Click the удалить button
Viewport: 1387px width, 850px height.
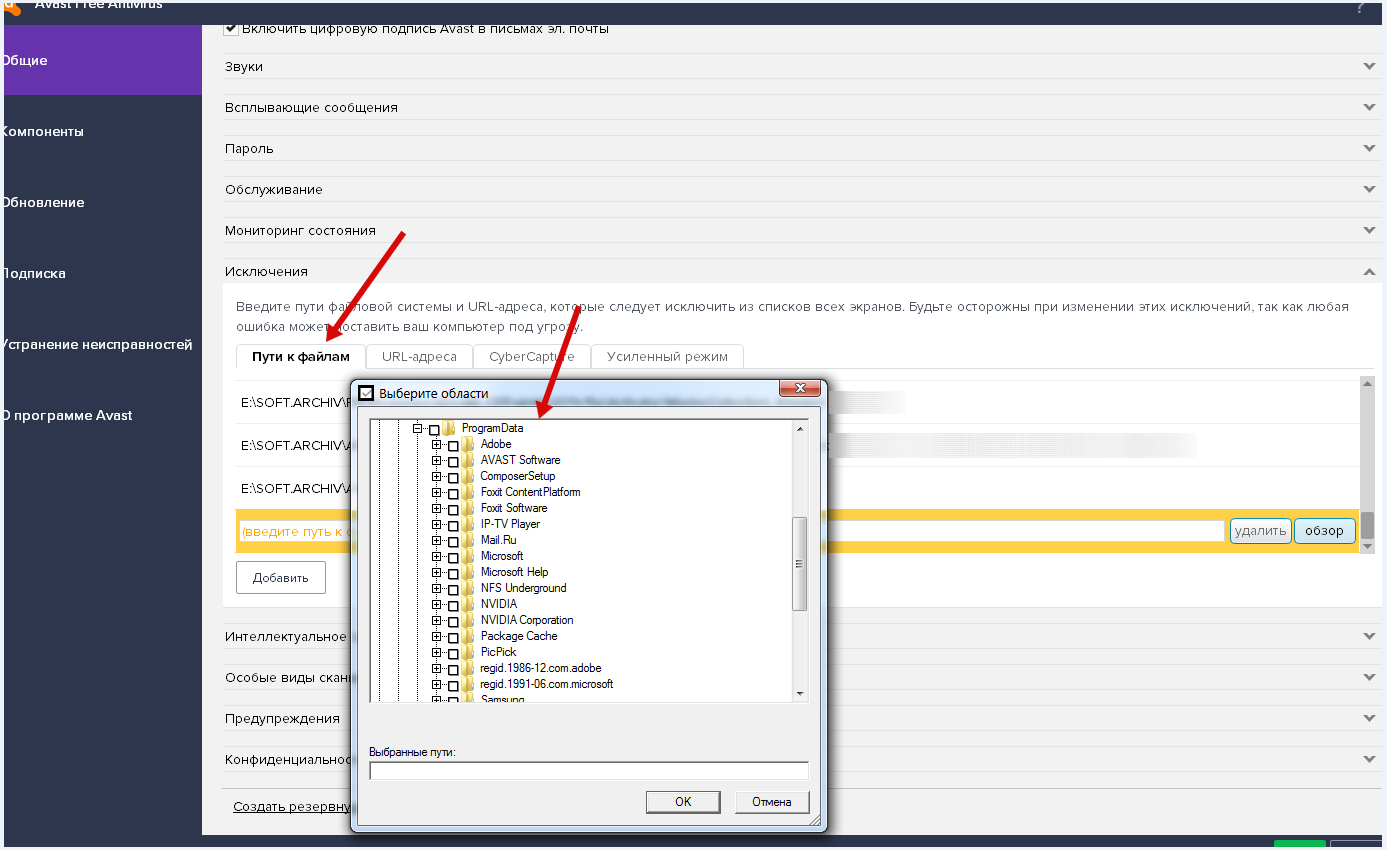tap(1260, 531)
